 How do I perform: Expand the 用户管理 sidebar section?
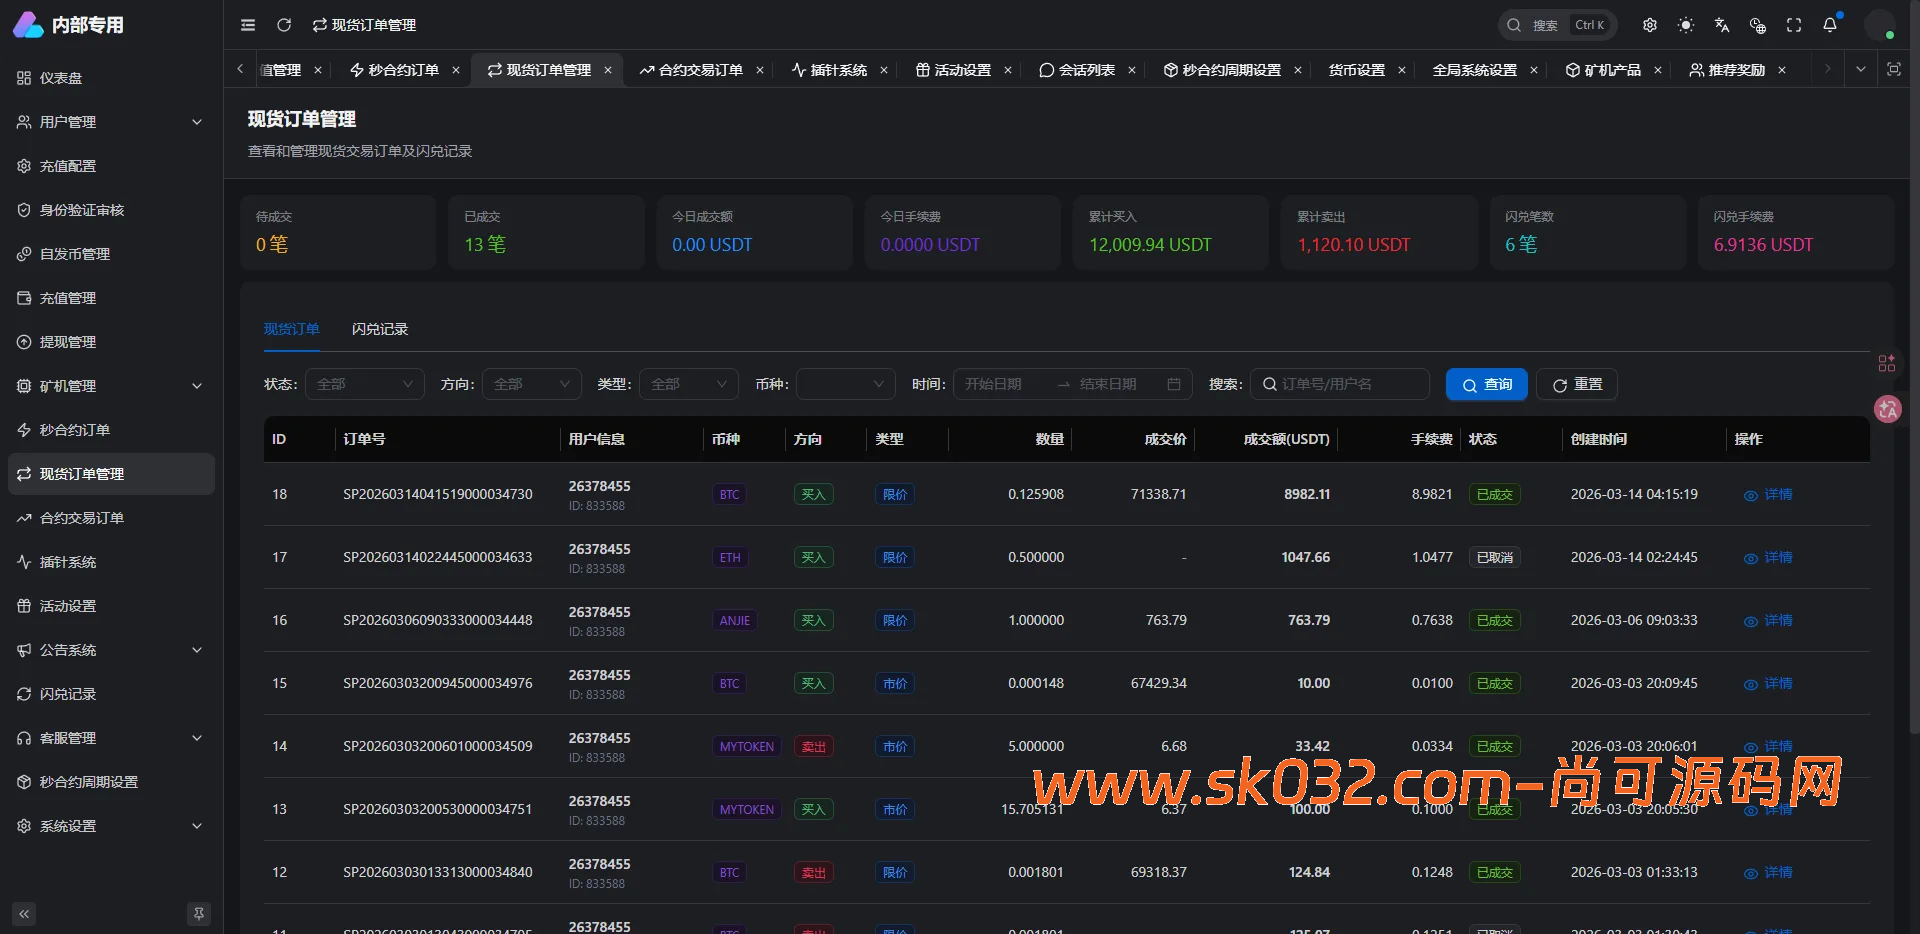[x=110, y=122]
